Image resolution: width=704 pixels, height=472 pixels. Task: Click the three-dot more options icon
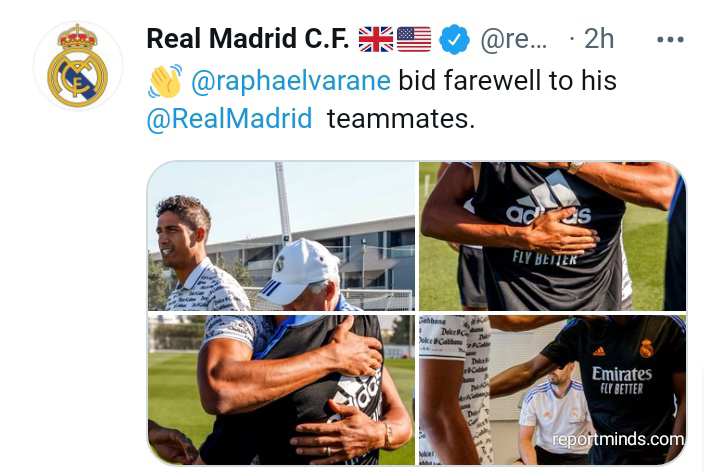click(670, 40)
